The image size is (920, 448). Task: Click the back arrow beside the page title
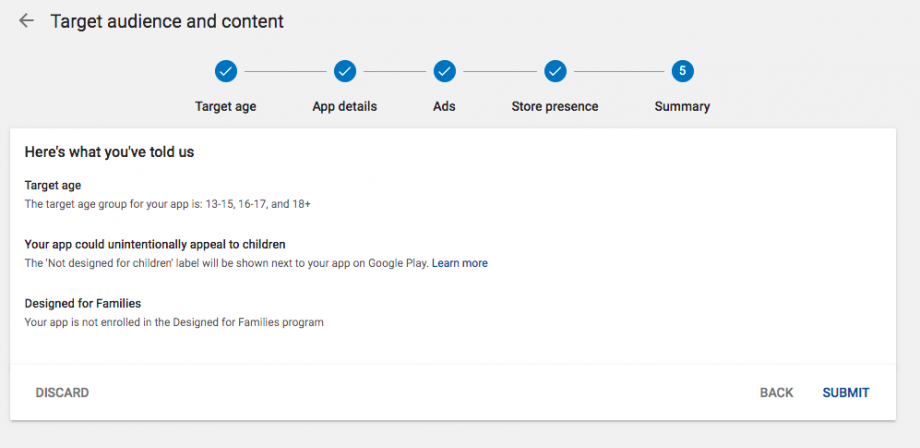tap(26, 21)
